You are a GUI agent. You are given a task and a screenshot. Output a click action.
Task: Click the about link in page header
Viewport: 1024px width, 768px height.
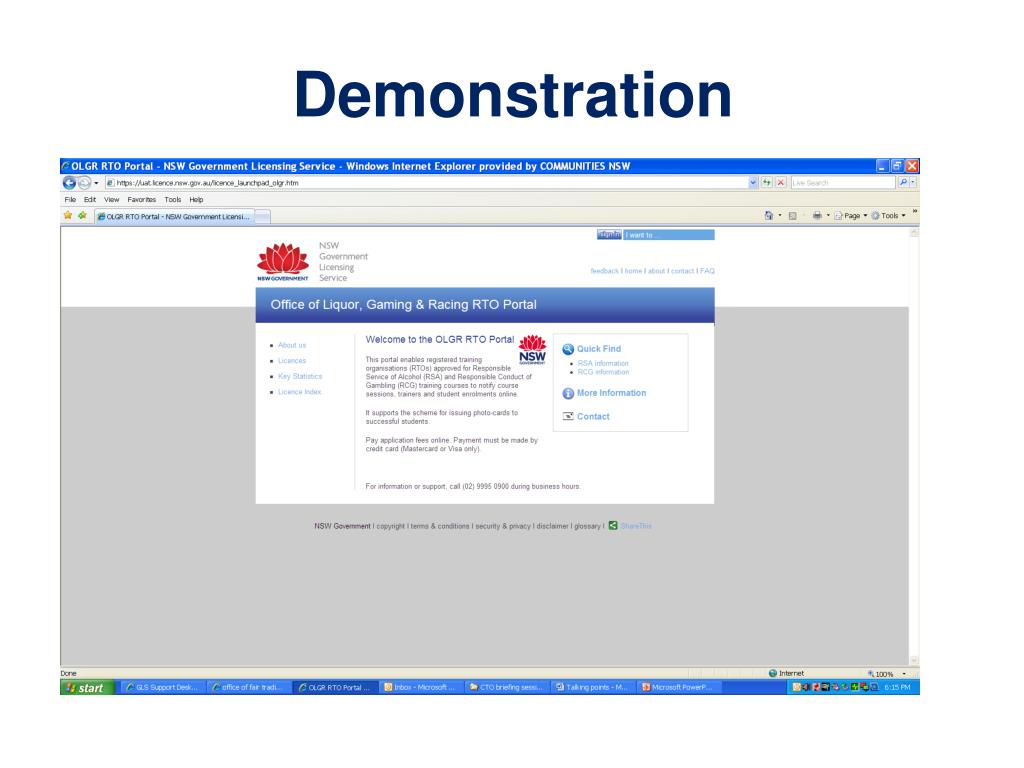click(656, 271)
